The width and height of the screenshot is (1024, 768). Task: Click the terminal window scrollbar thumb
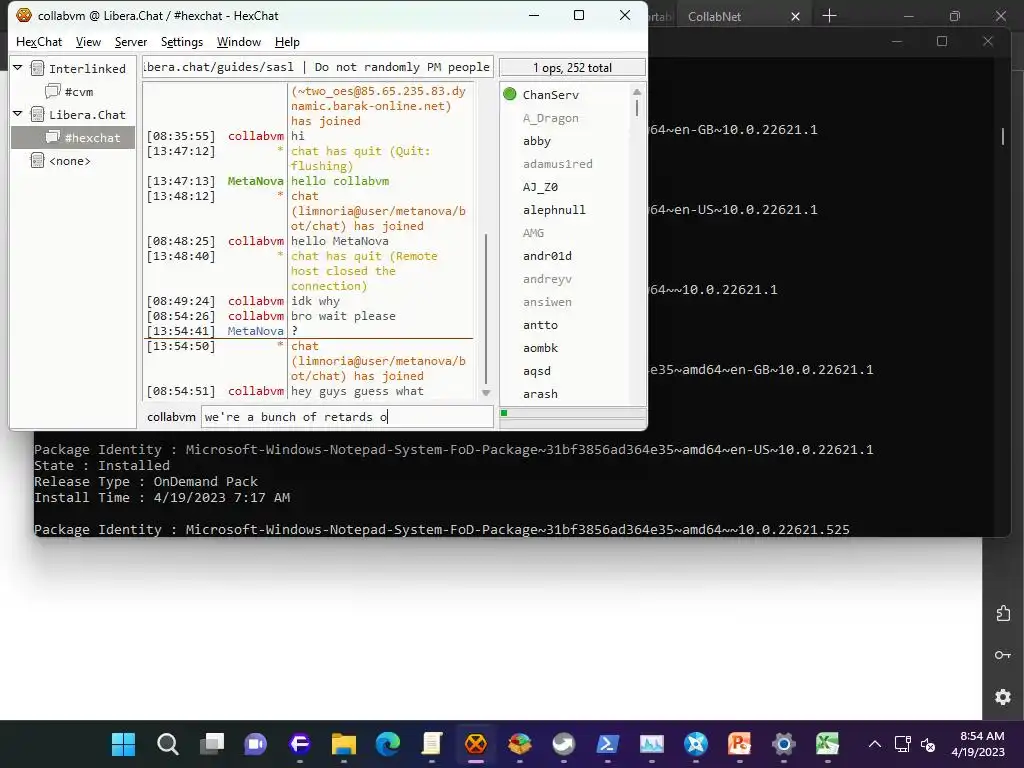[x=1003, y=135]
